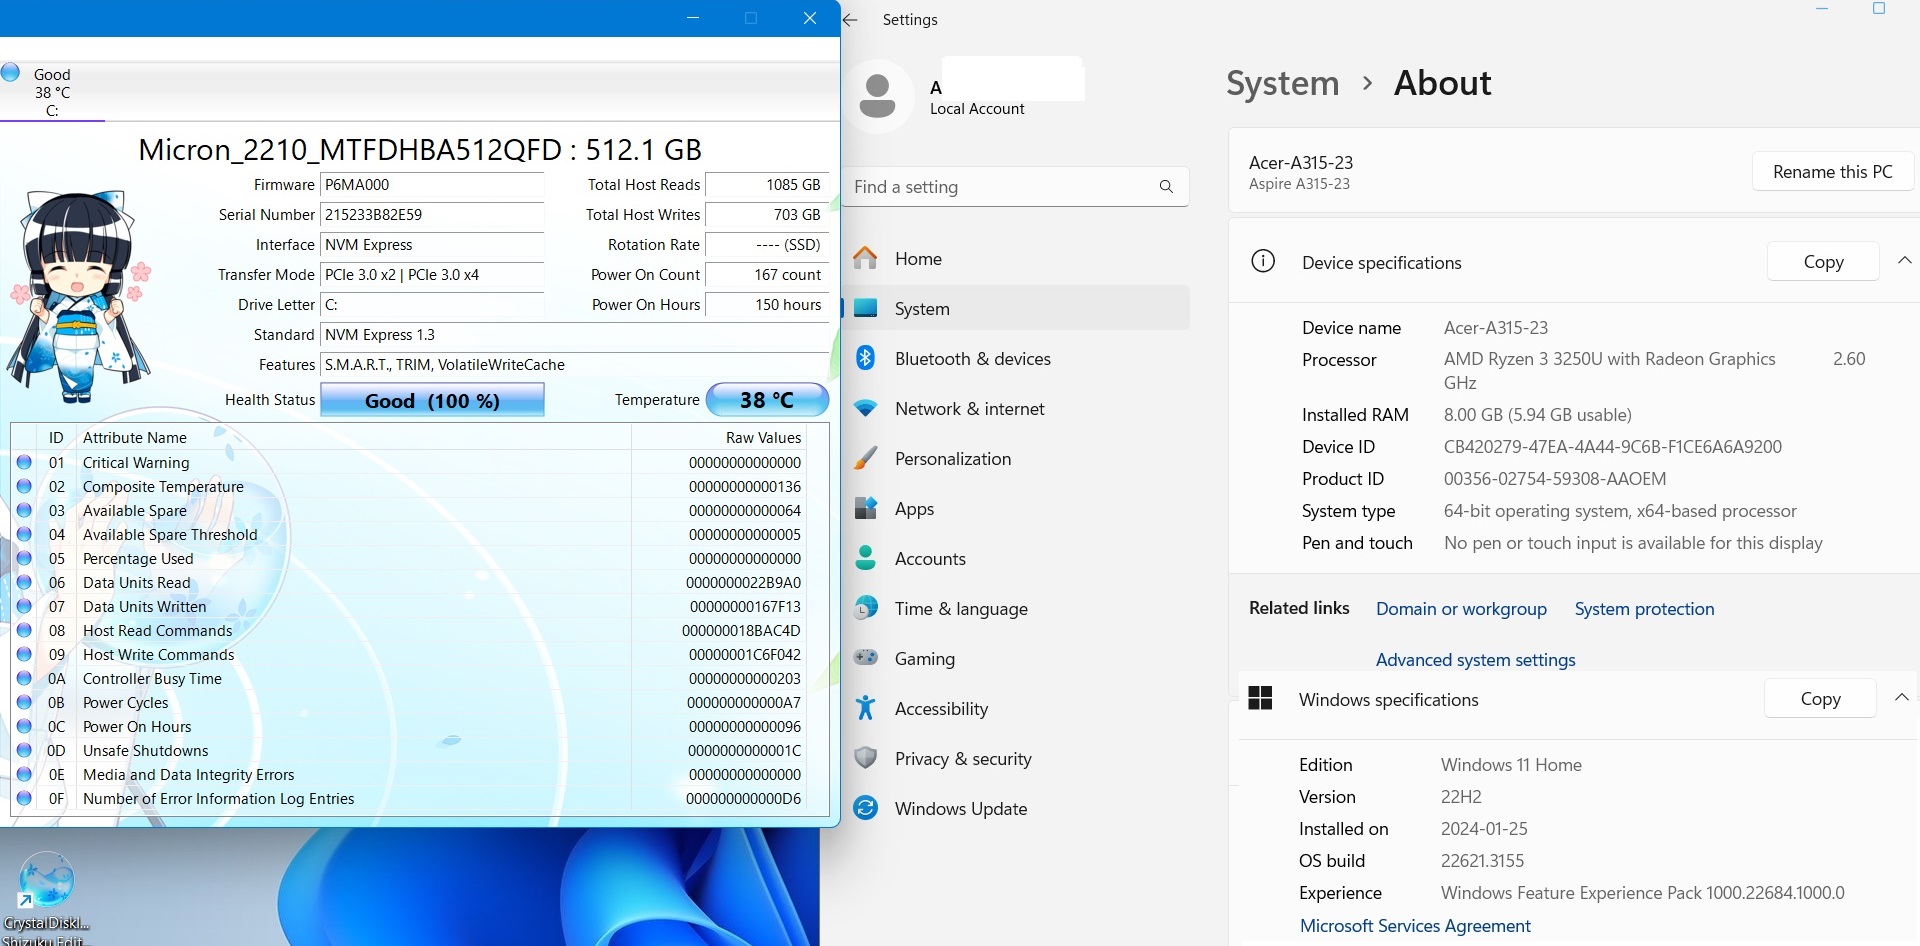This screenshot has height=946, width=1920.
Task: Select the Media and Data Integrity Errors row
Action: pos(421,774)
